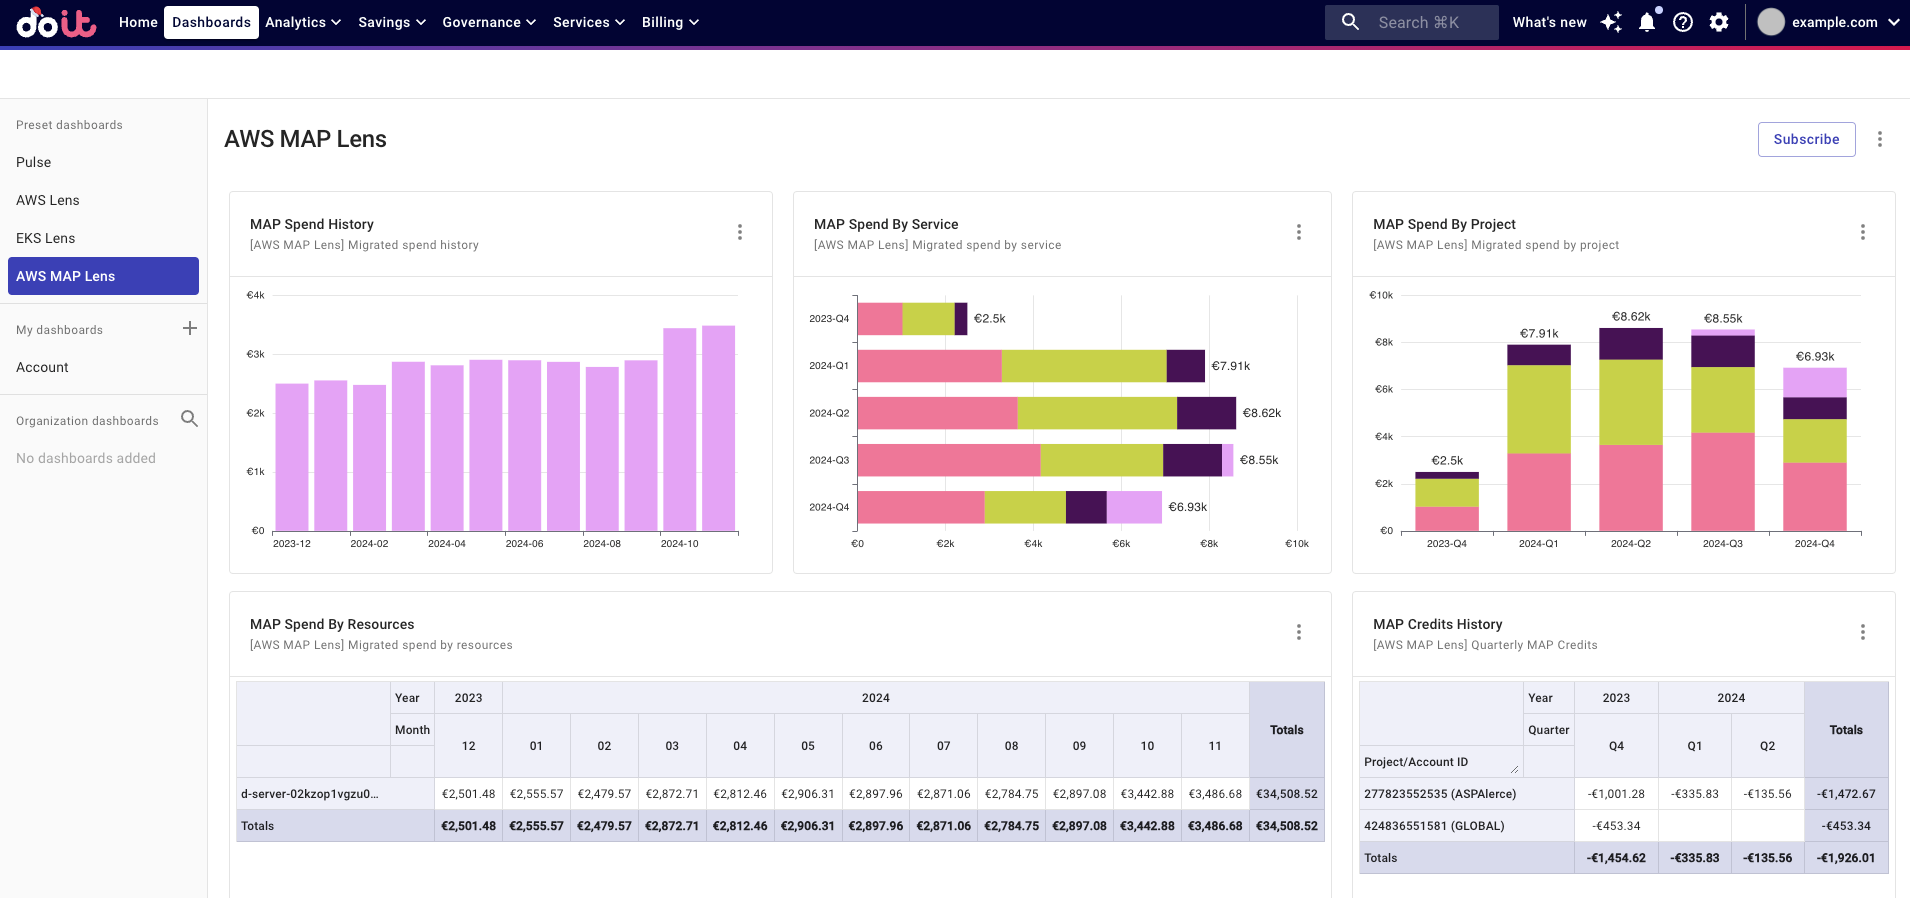1910x898 pixels.
Task: Click the -€1,001.28 Q4 credit cell
Action: 1616,794
